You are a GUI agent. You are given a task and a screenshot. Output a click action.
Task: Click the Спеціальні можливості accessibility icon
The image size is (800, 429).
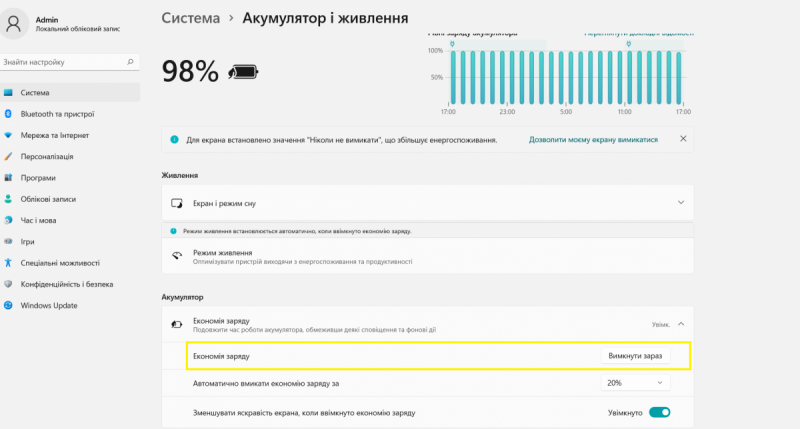click(x=8, y=263)
